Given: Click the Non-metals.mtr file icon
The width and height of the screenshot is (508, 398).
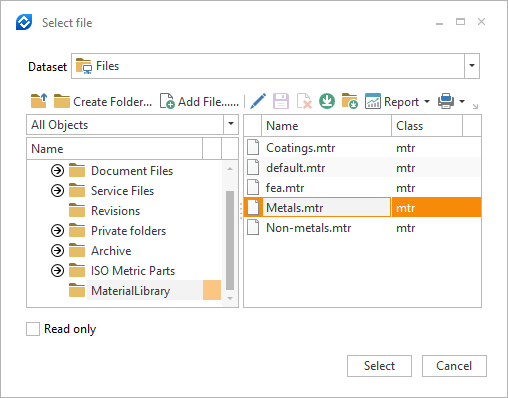Looking at the screenshot, I should (x=253, y=227).
